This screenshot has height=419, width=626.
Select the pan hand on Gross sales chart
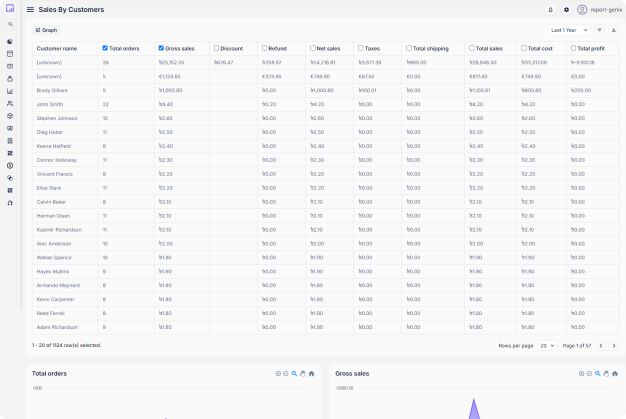click(606, 374)
